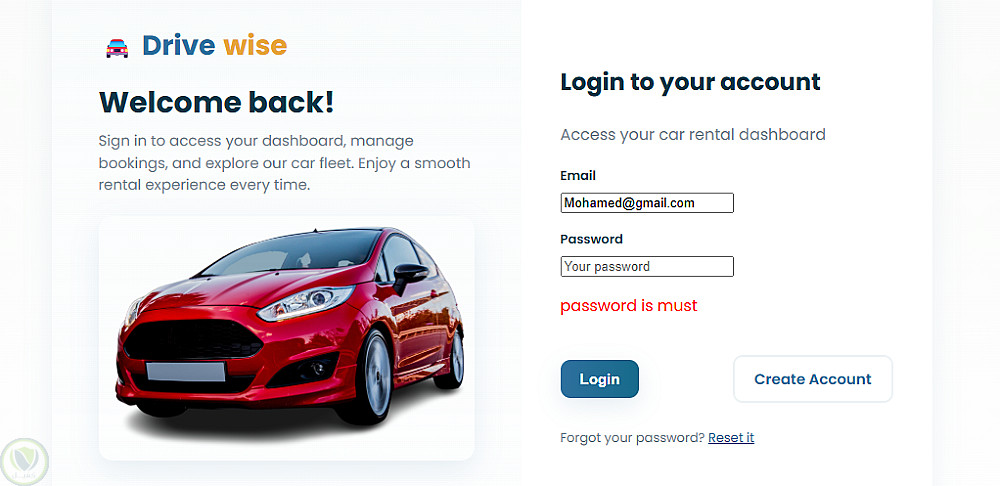Screen dimensions: 1000x486
Task: Click the blank license plate on car
Action: pyautogui.click(x=186, y=371)
